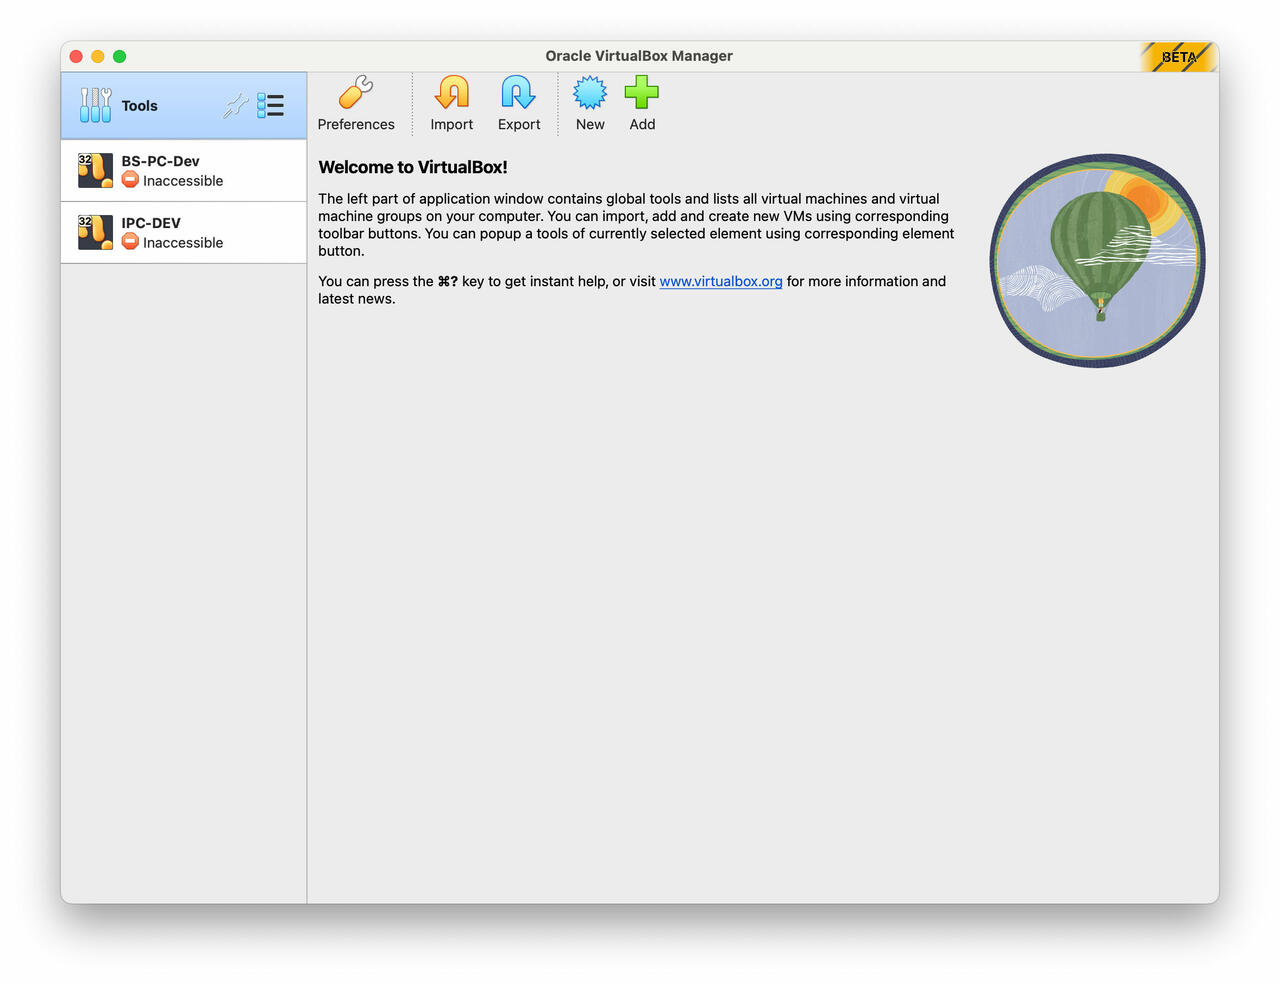Click Inaccessible text under BS-PC-Dev

click(183, 181)
